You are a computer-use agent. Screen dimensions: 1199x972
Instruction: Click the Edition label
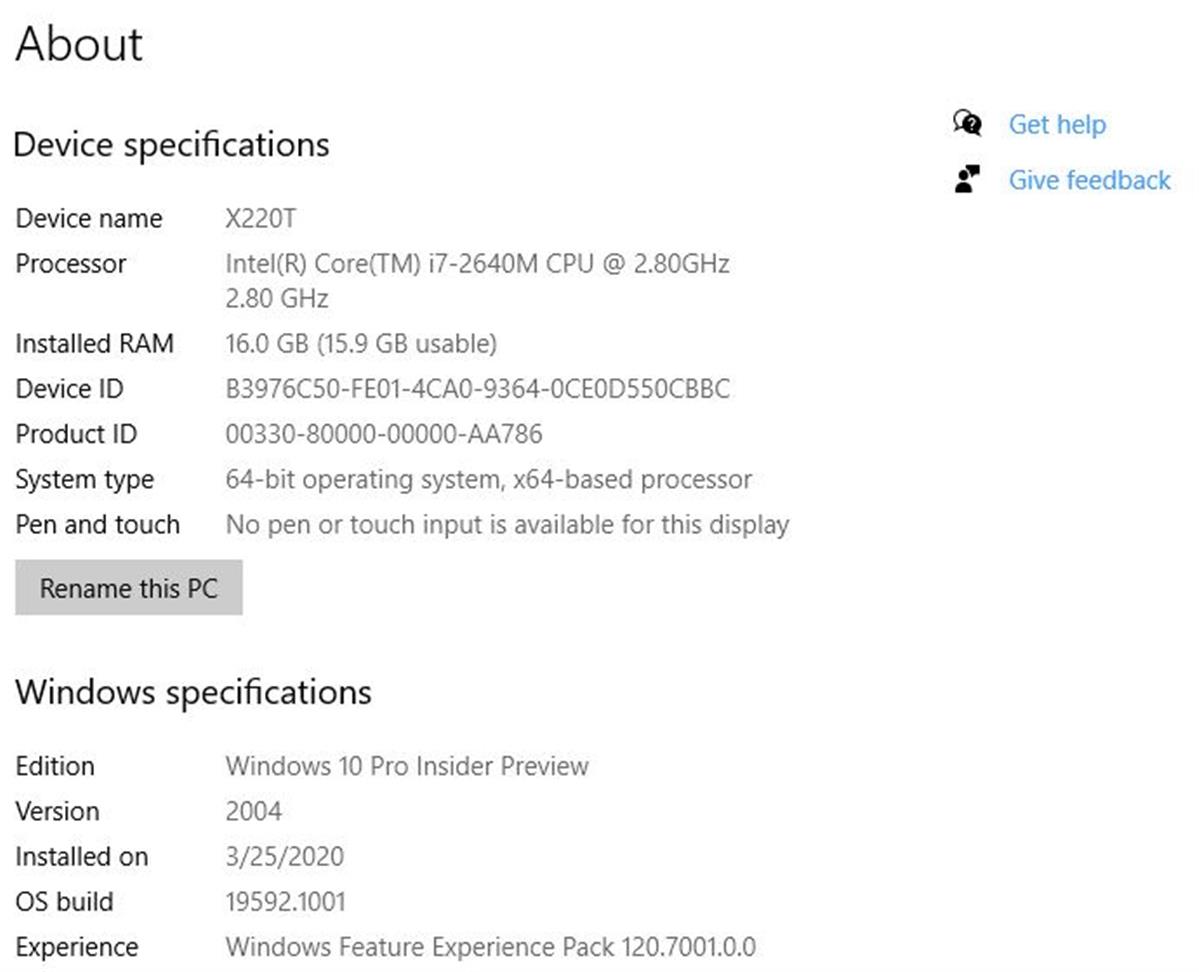(x=55, y=766)
